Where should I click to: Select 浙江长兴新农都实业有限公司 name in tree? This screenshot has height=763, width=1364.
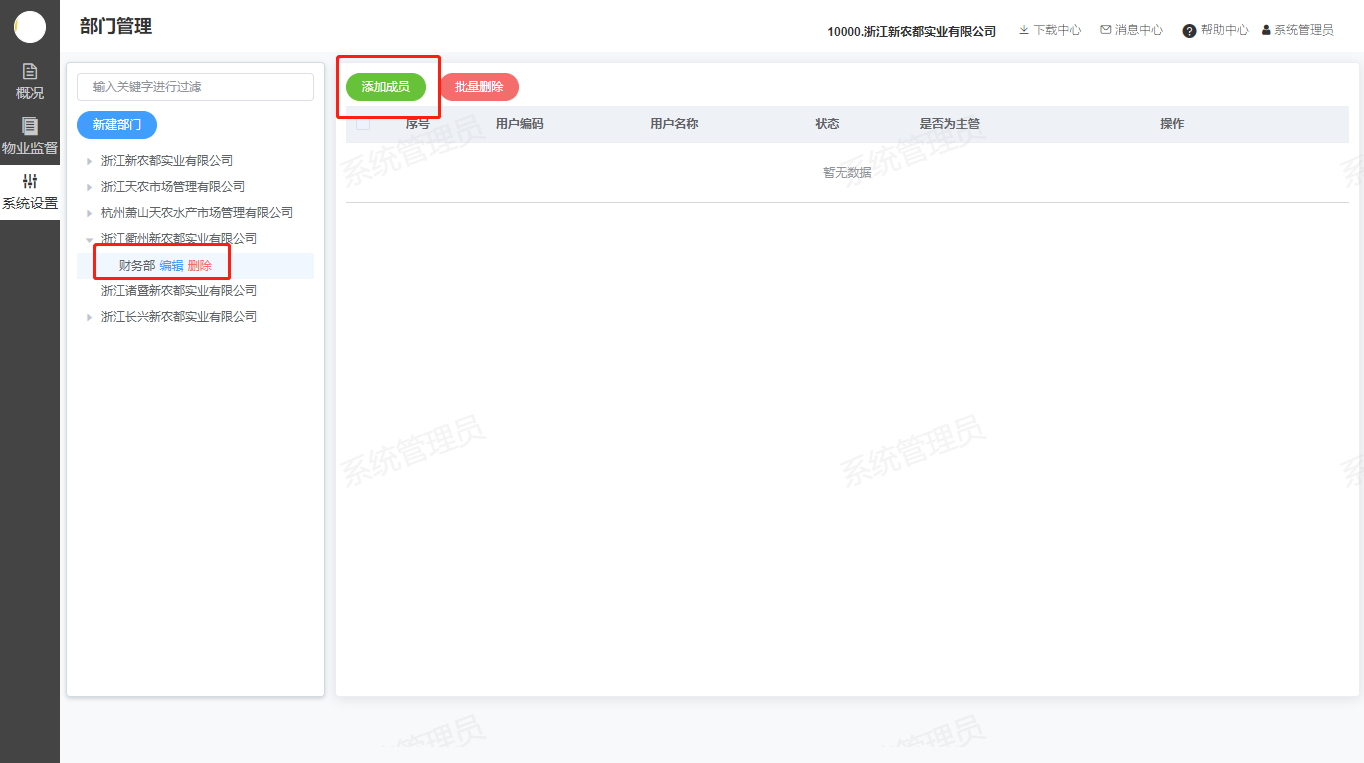(x=179, y=317)
